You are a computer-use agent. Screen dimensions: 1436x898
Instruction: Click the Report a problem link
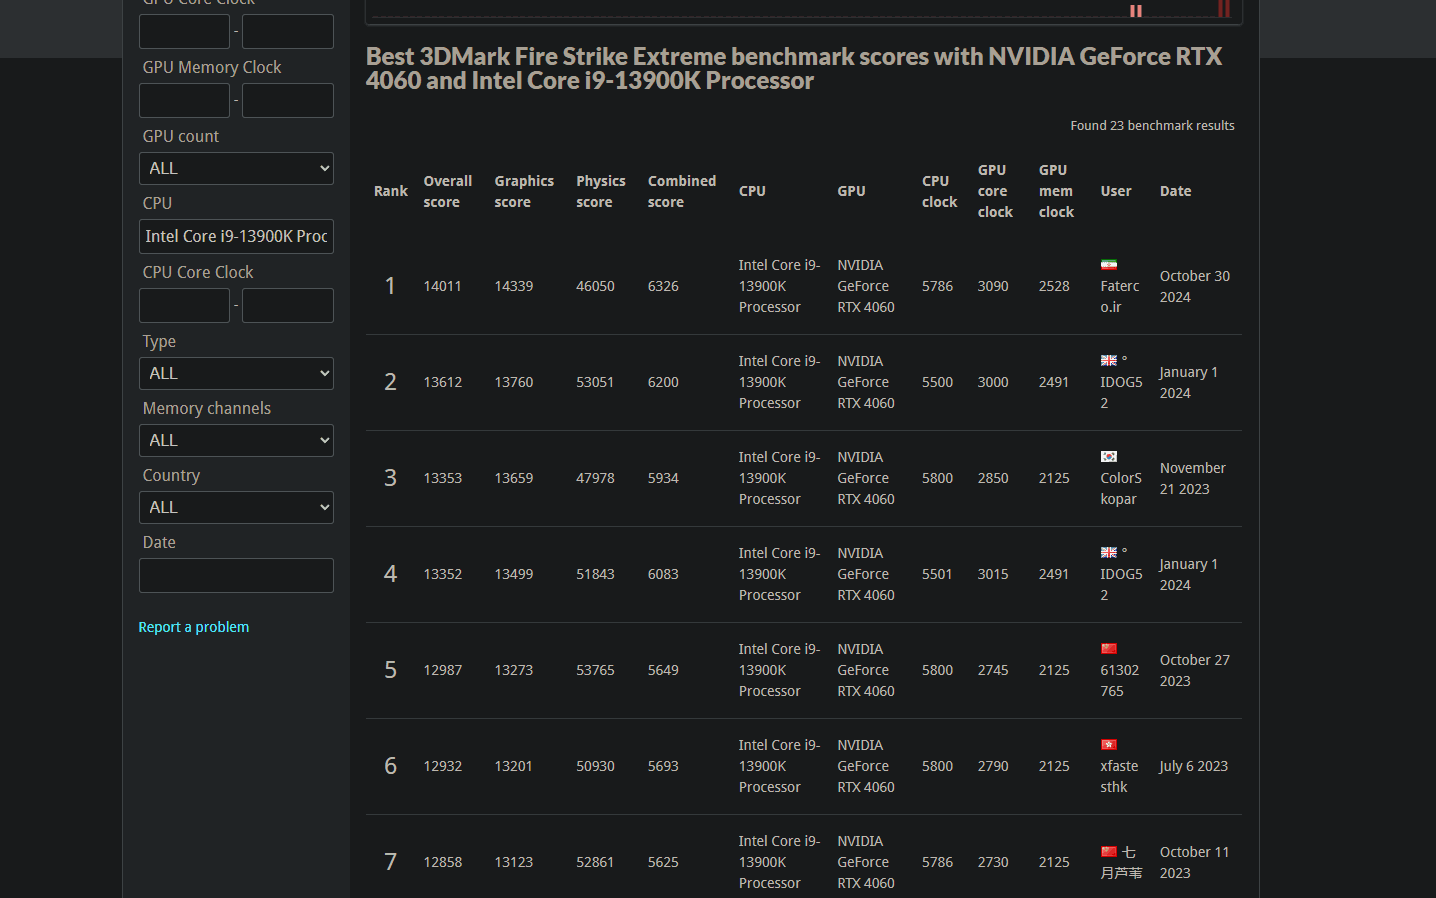pyautogui.click(x=194, y=627)
